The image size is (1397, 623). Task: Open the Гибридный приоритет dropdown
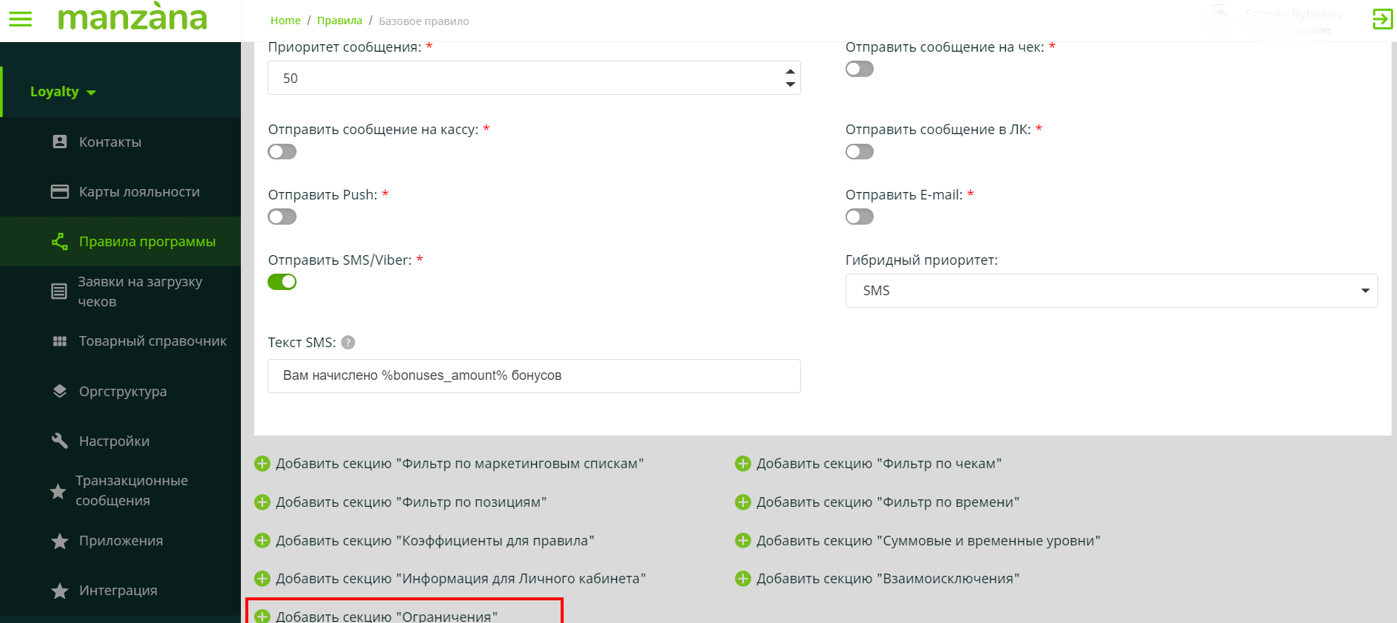[x=1110, y=291]
